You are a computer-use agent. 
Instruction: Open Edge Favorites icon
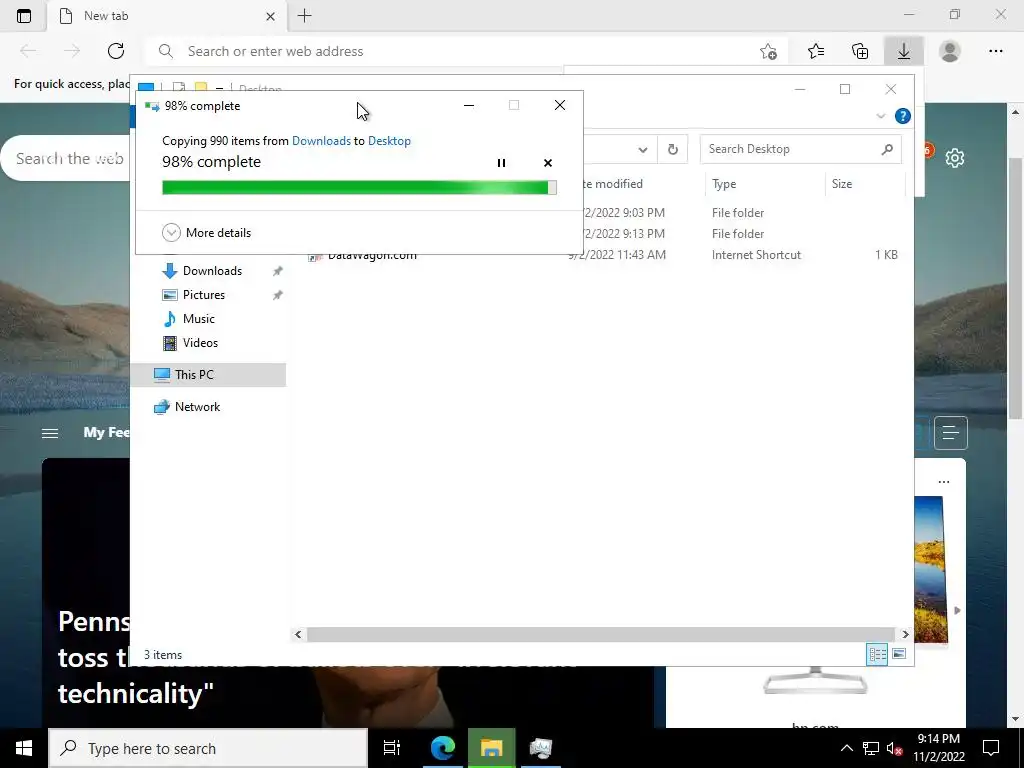click(816, 51)
